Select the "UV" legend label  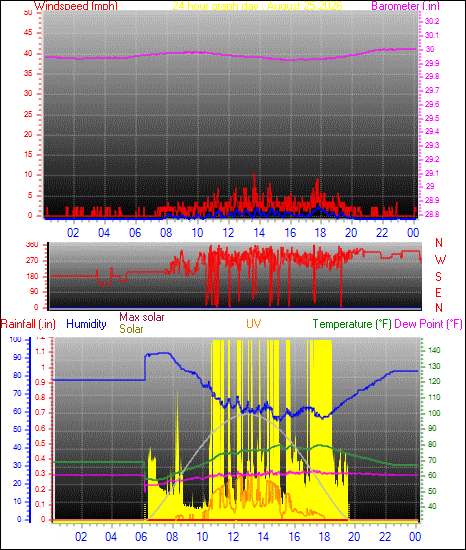pyautogui.click(x=253, y=323)
